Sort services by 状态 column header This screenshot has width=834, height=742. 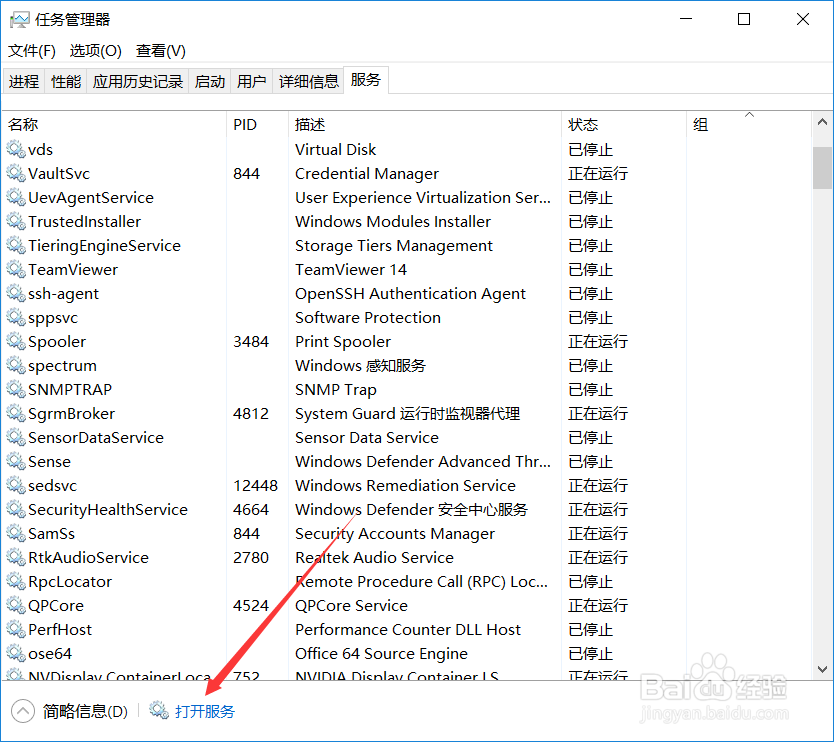point(624,124)
